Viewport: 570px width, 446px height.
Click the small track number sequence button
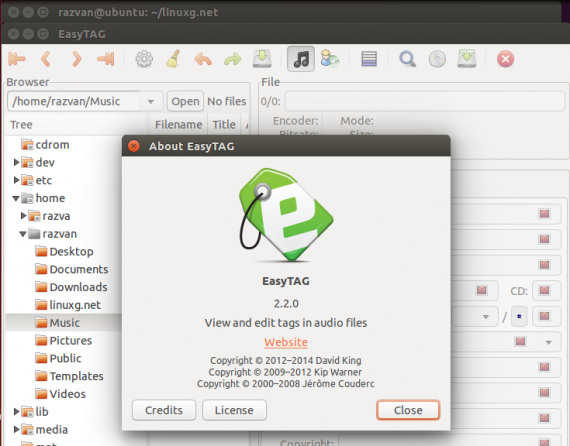coord(519,316)
